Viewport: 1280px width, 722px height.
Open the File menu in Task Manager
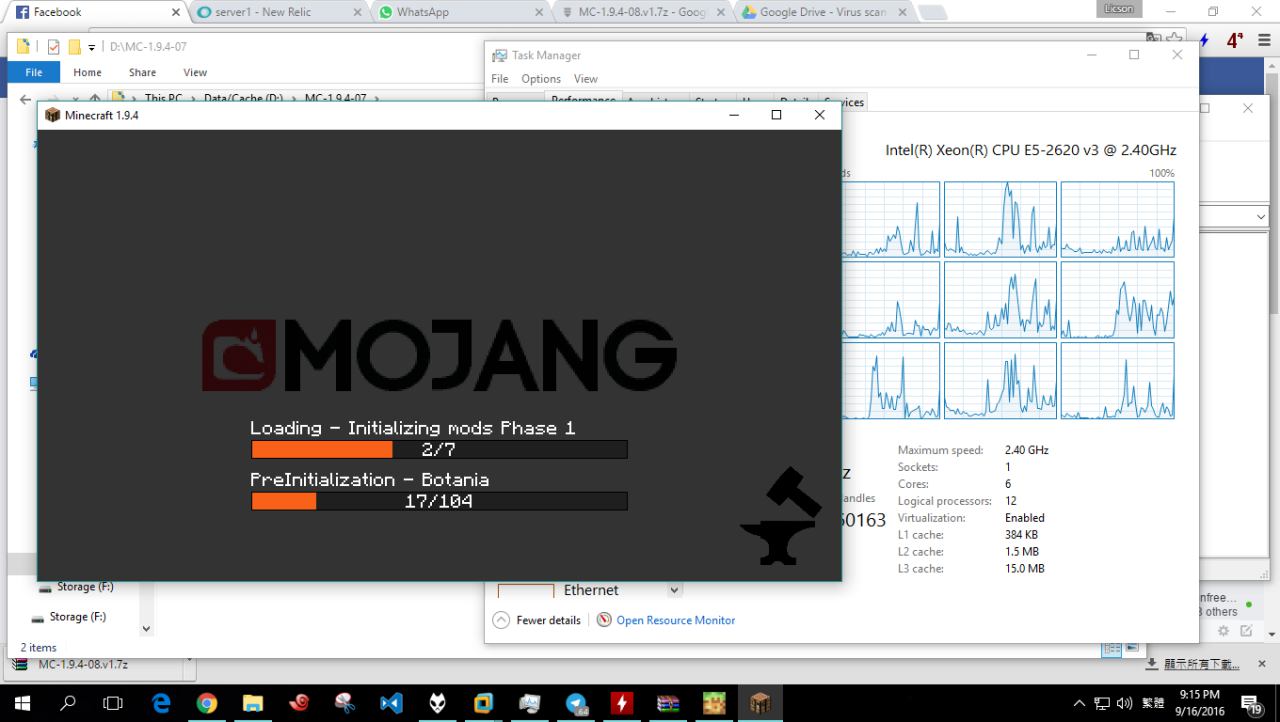[x=500, y=79]
